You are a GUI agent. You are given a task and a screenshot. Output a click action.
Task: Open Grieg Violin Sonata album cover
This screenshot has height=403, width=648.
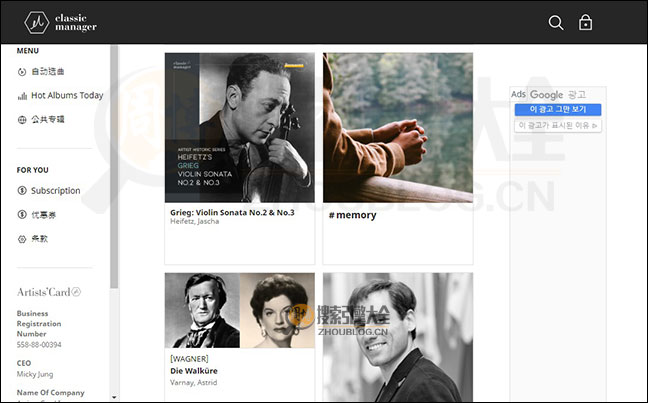coord(240,127)
